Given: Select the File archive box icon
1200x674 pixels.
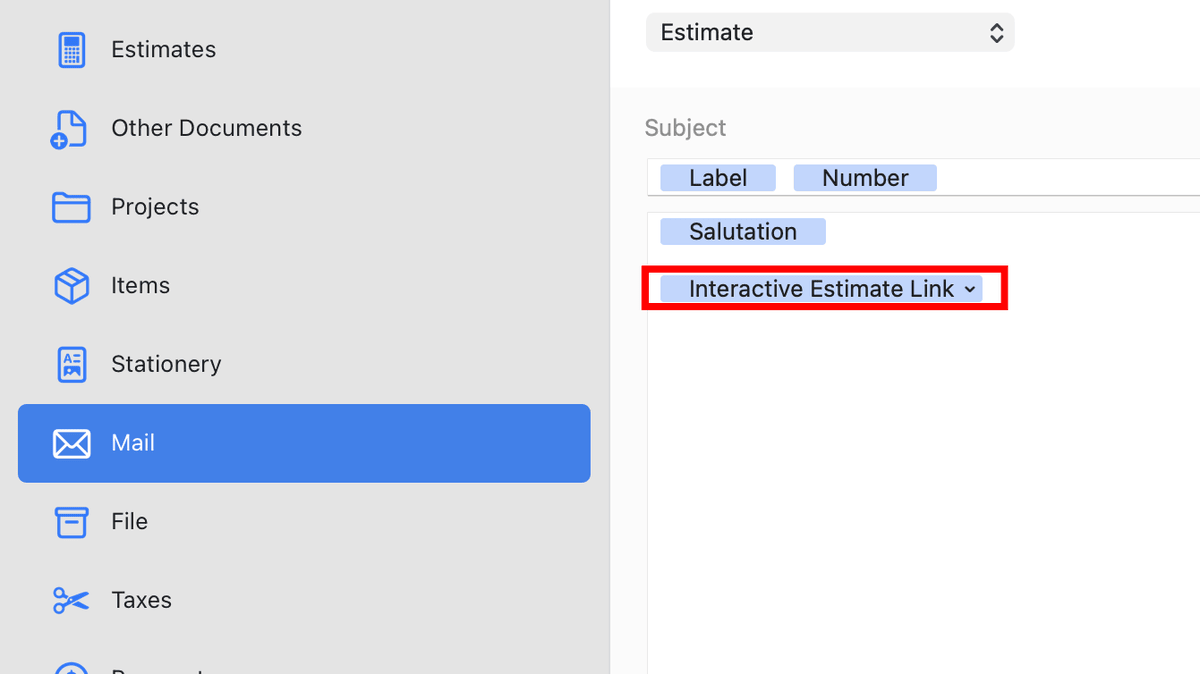Looking at the screenshot, I should (71, 521).
